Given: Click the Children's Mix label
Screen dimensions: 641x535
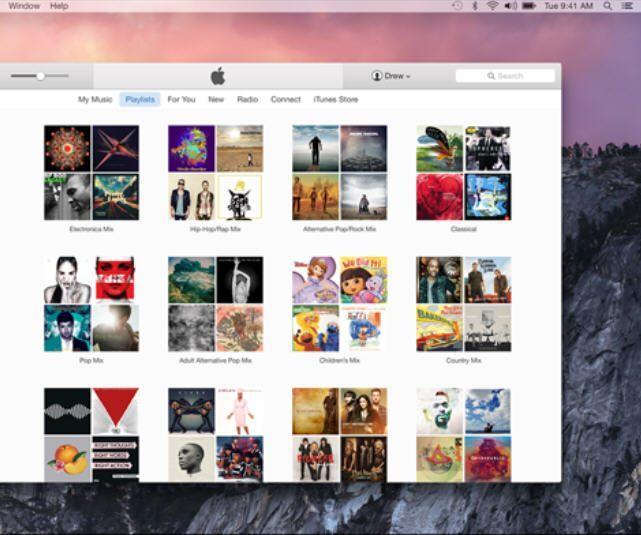Looking at the screenshot, I should 339,360.
